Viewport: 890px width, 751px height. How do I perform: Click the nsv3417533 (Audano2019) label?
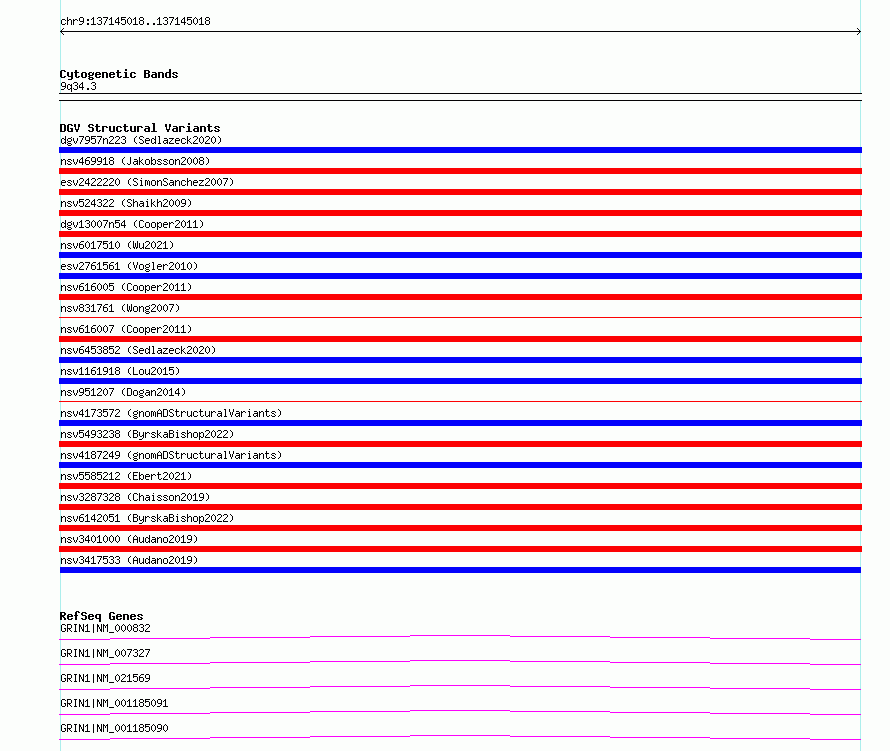129,560
